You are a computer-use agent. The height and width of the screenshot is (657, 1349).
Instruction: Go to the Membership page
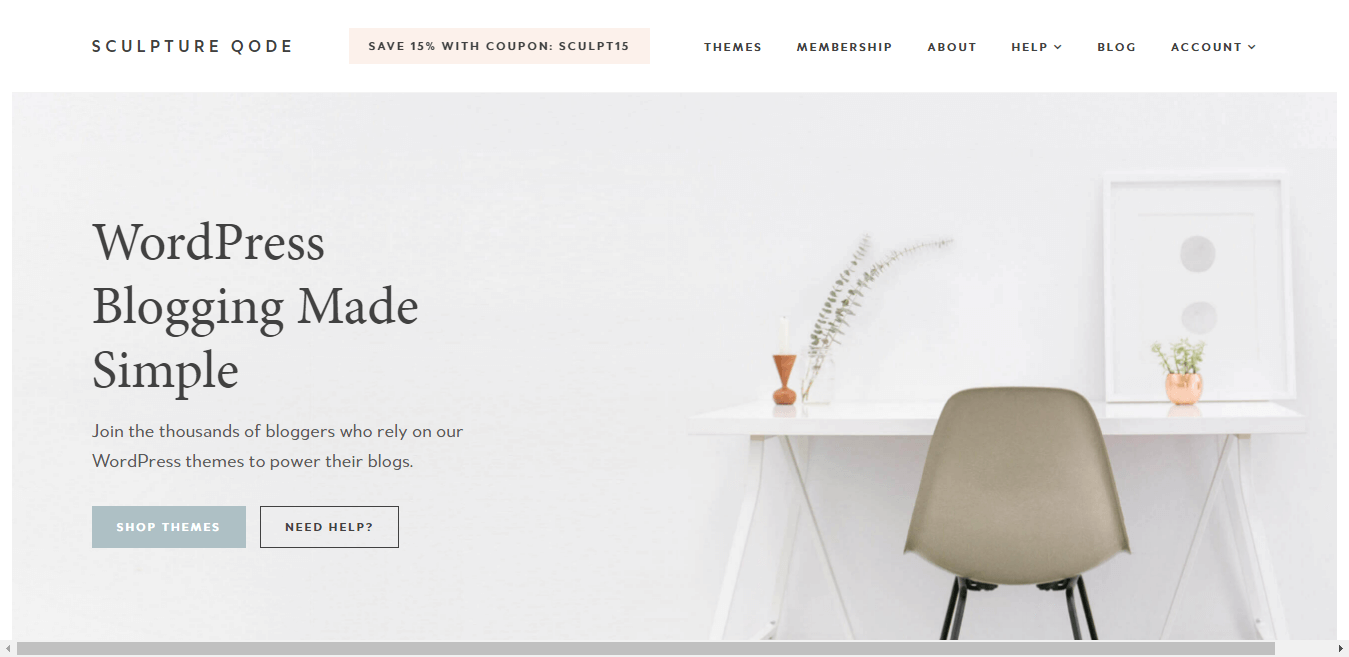(x=844, y=47)
